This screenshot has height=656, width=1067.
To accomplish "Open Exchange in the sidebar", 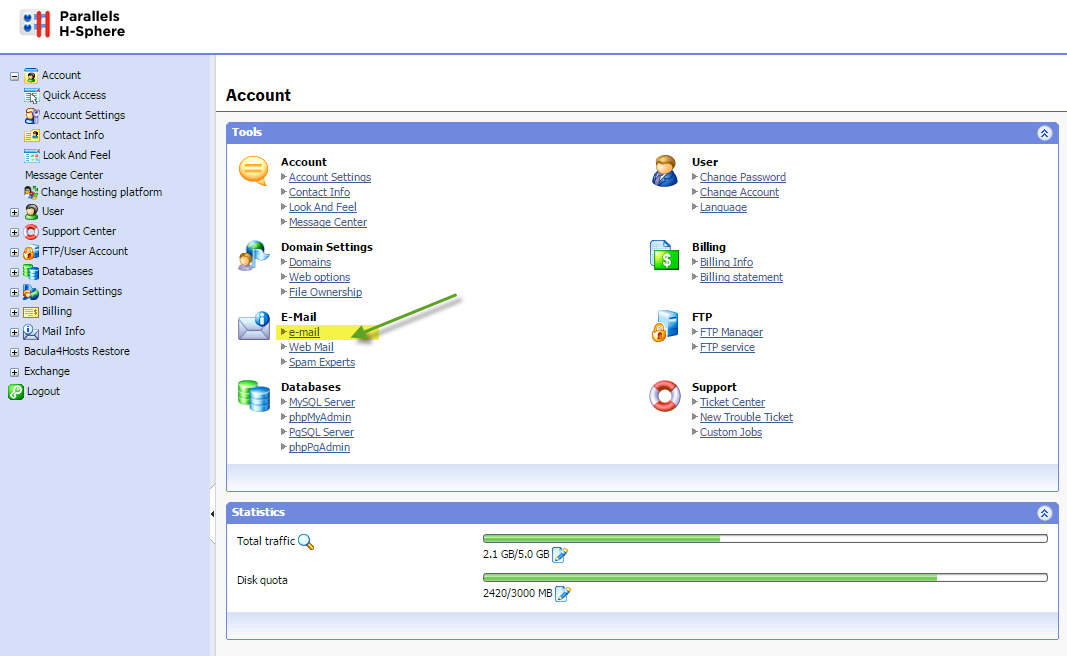I will point(47,372).
